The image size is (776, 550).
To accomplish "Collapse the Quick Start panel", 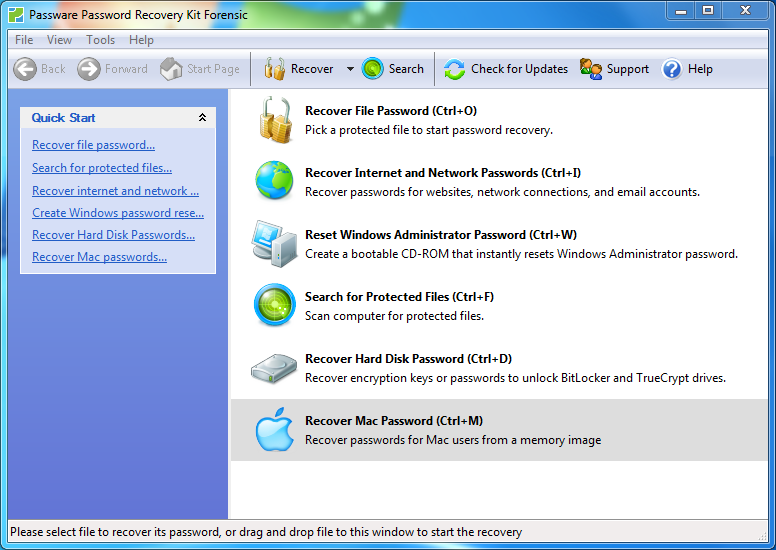I will click(203, 118).
